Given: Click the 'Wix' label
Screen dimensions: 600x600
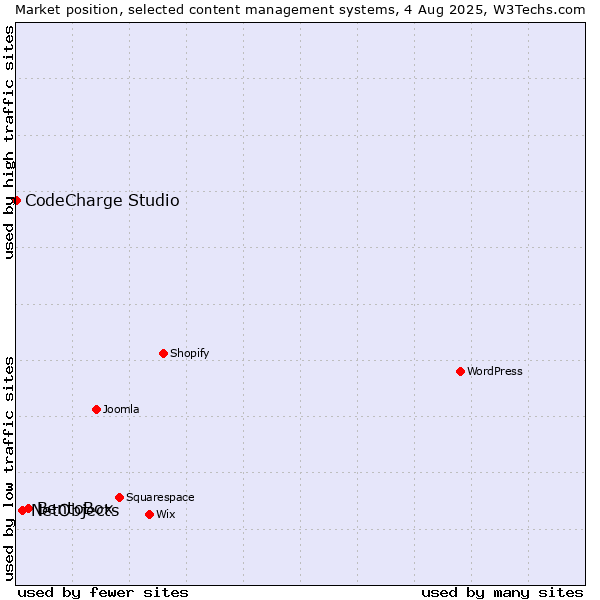Looking at the screenshot, I should (166, 514).
